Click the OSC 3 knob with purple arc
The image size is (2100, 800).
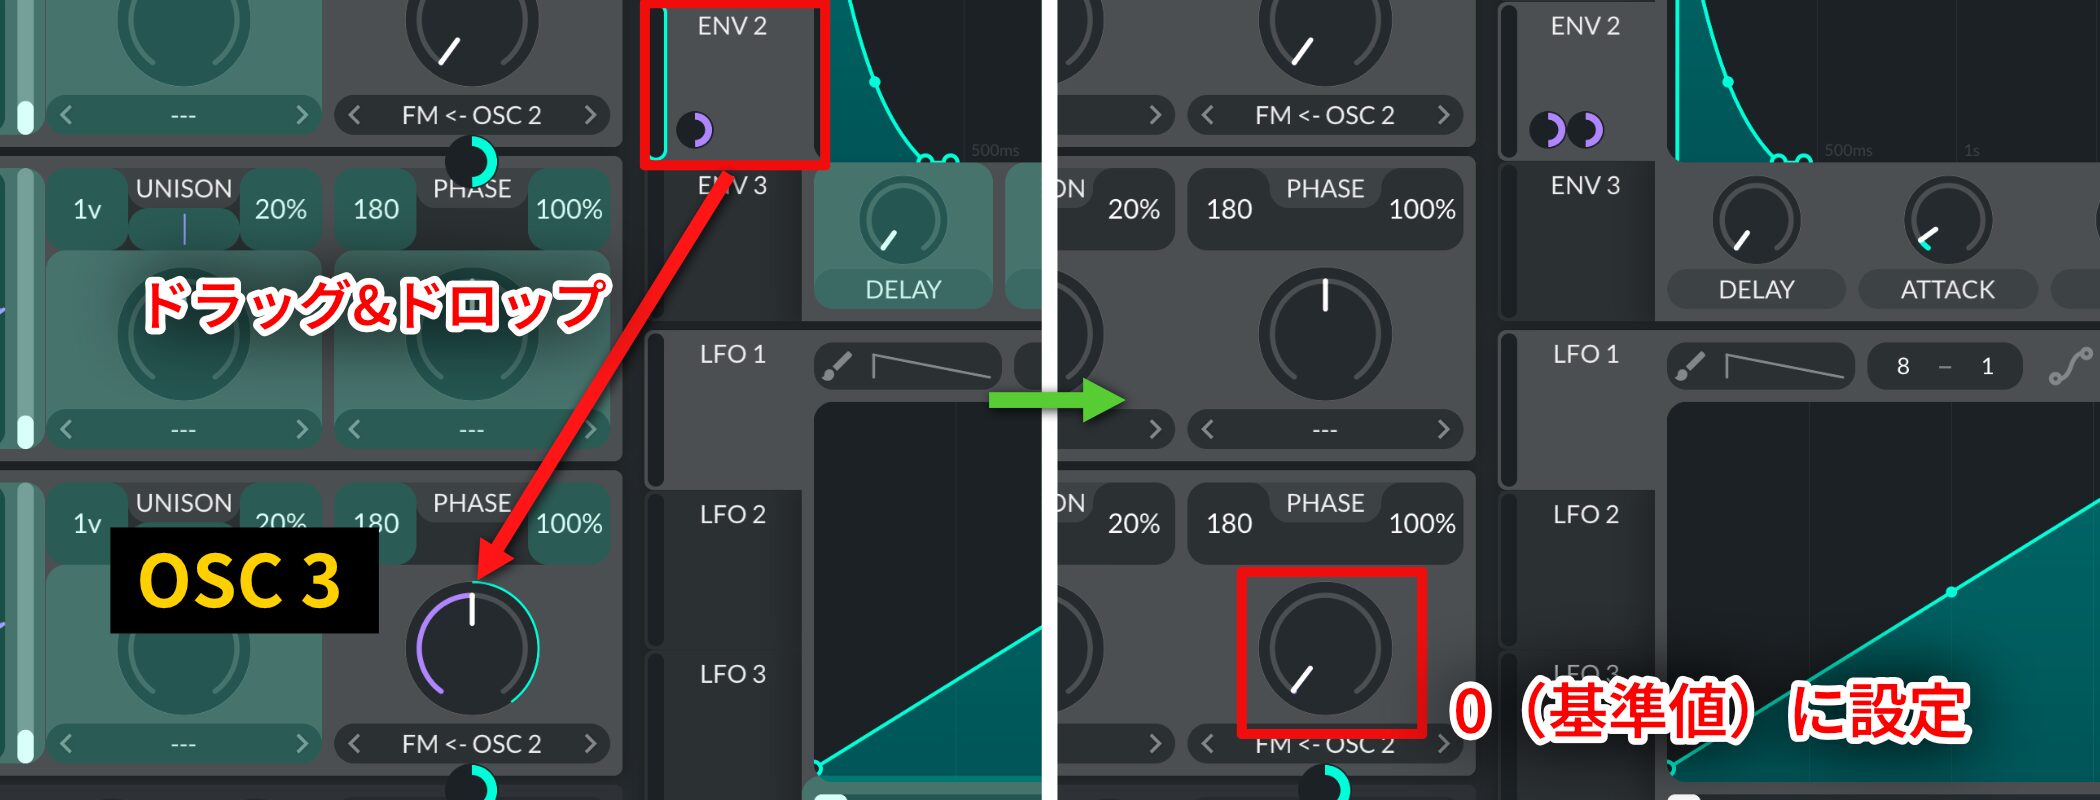click(x=472, y=648)
